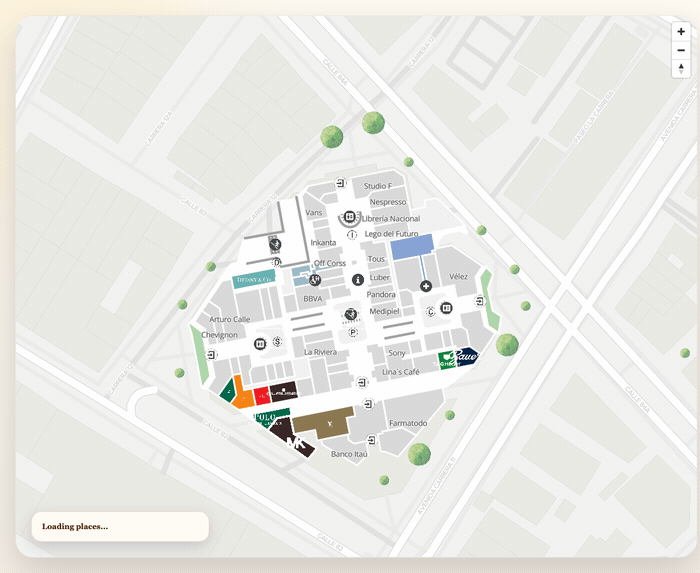700x573 pixels.
Task: Click the entrance icon right of Vélez
Action: (479, 301)
